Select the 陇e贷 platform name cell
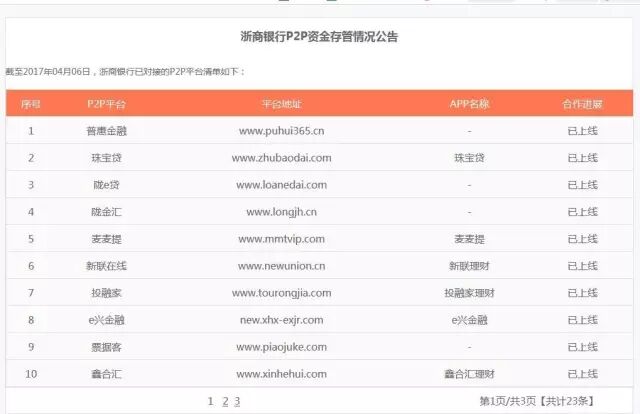The image size is (640, 414). click(107, 185)
